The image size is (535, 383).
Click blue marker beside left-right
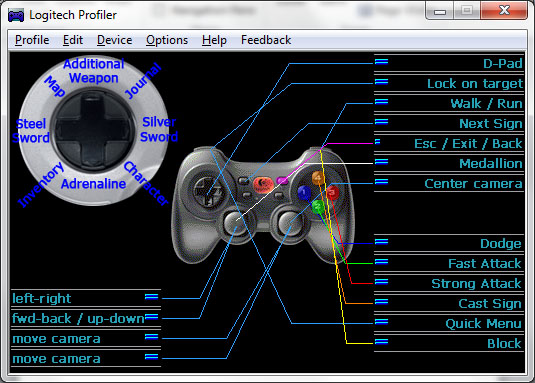(x=151, y=296)
